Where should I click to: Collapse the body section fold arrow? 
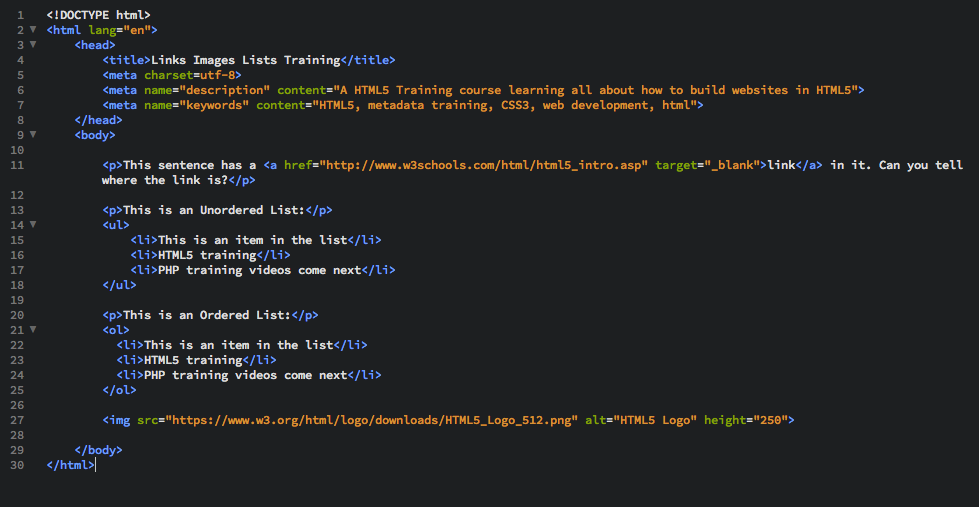point(33,135)
